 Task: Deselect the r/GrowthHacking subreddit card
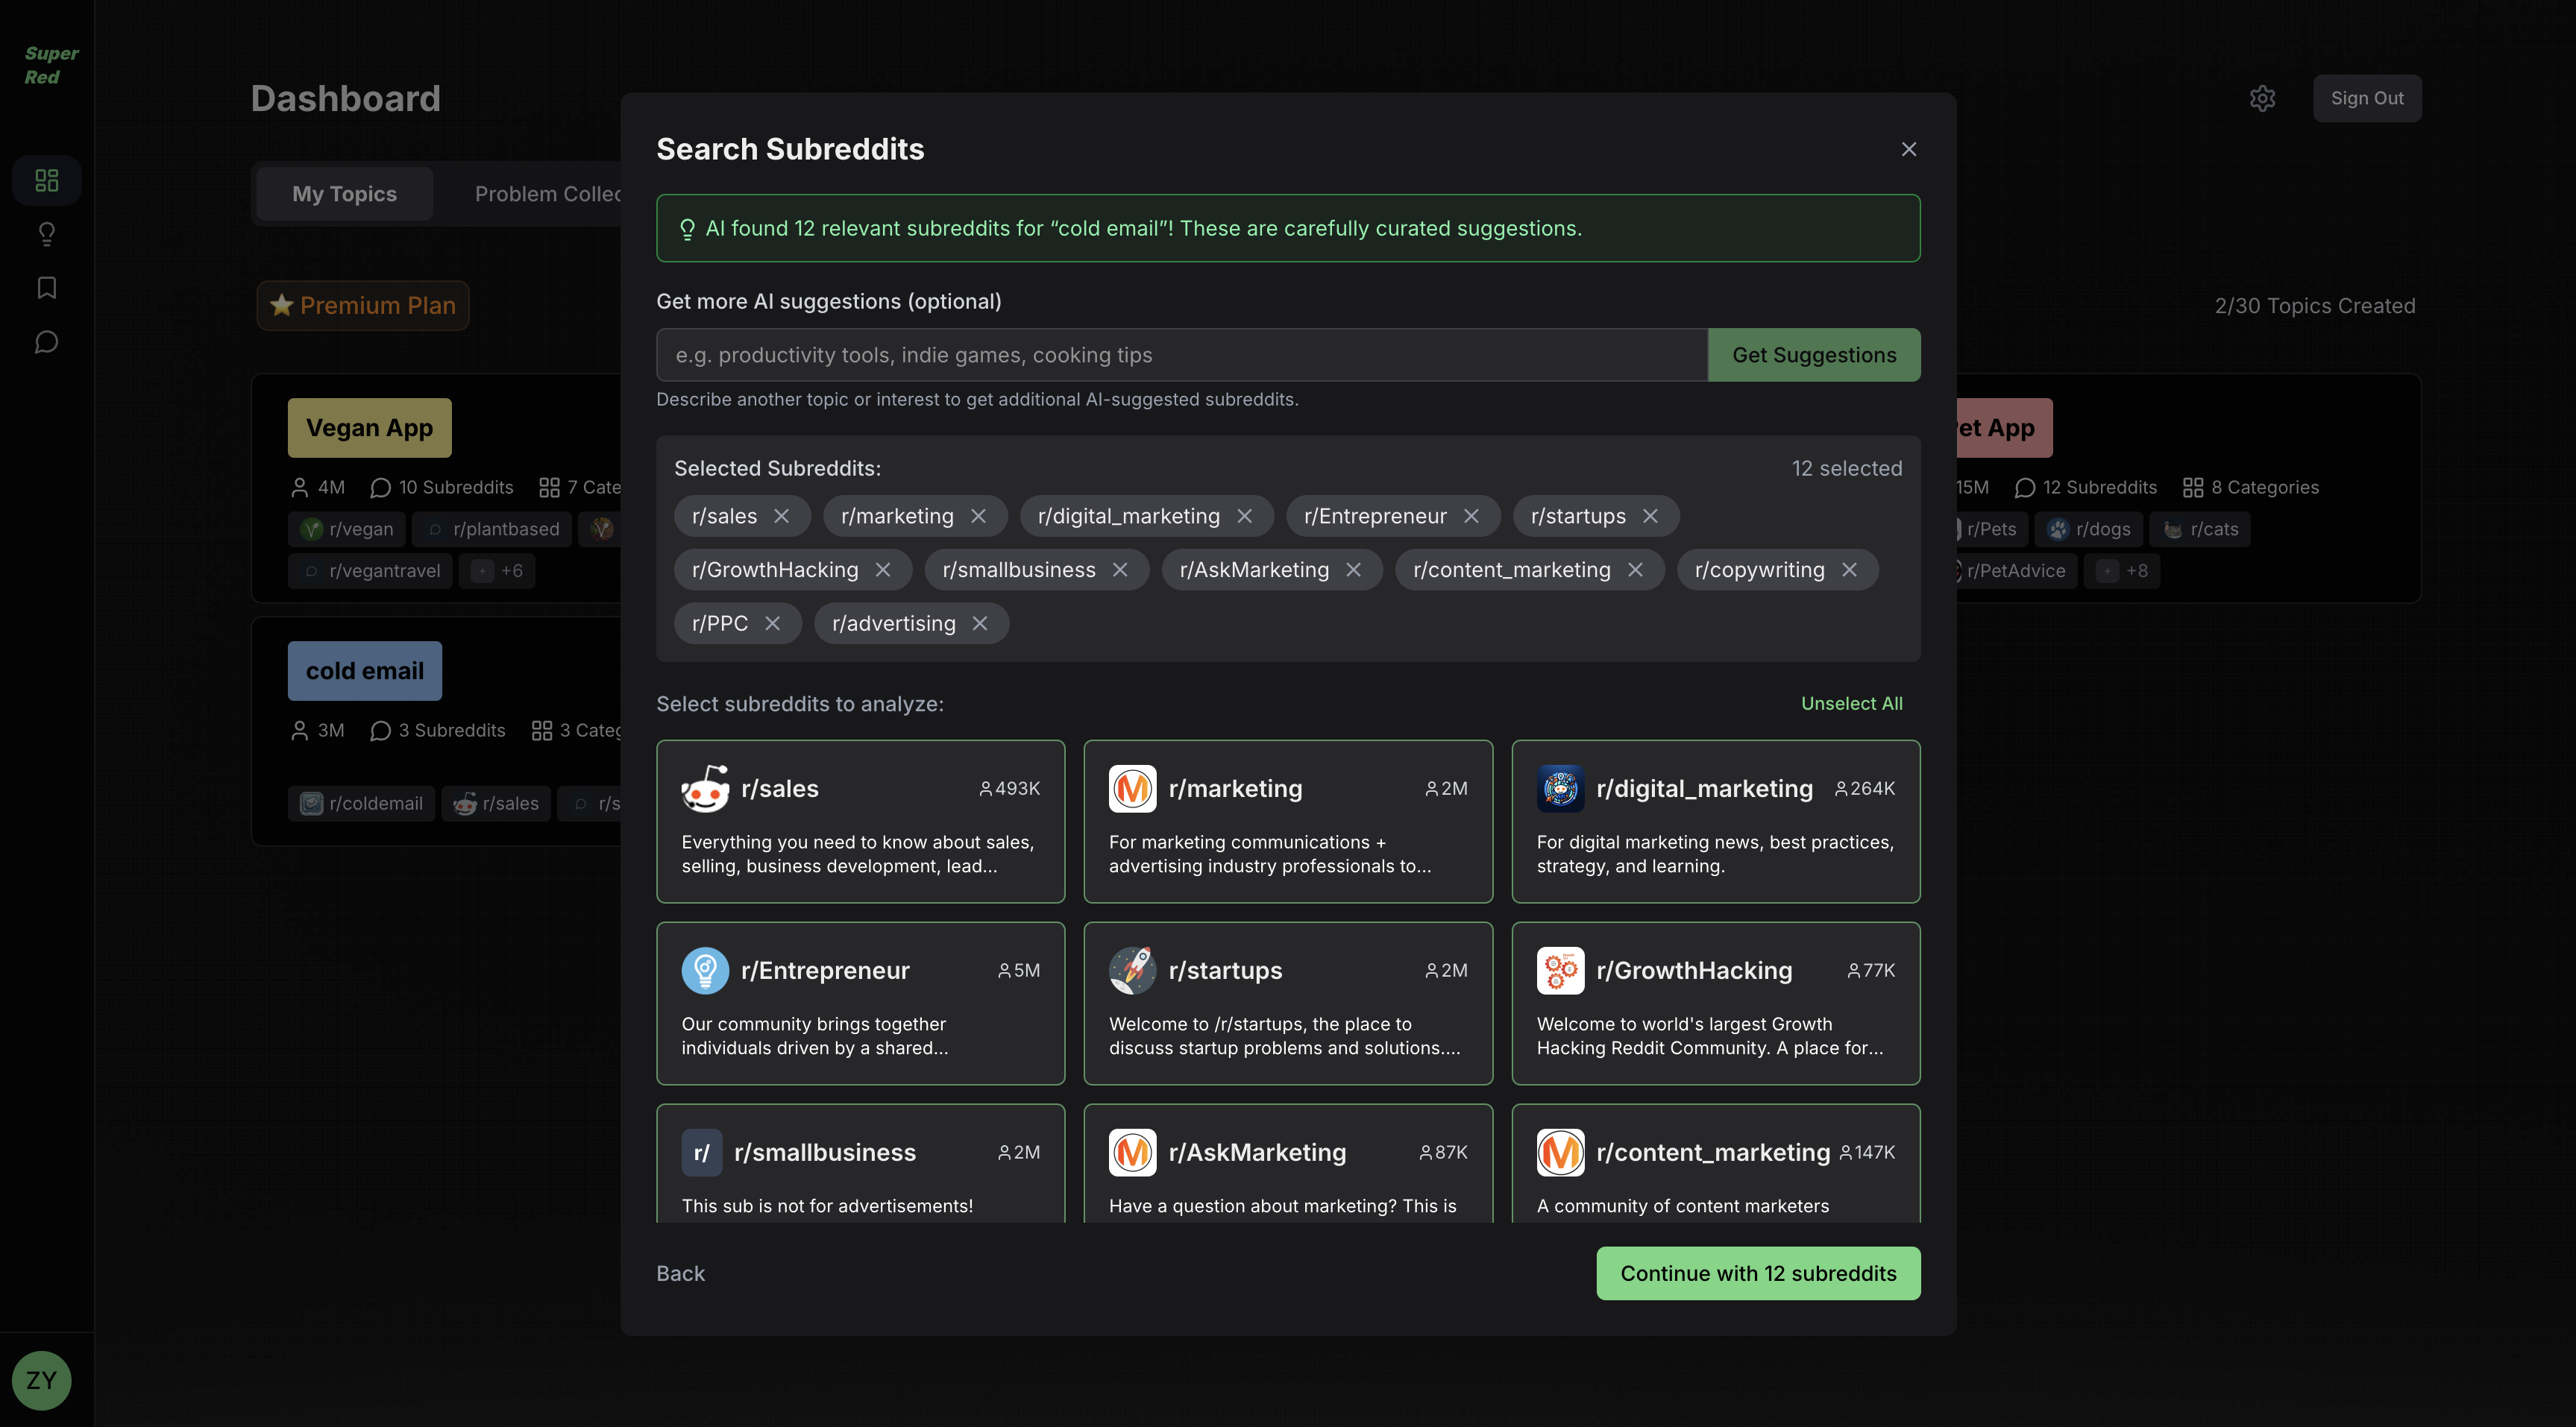click(1715, 1003)
